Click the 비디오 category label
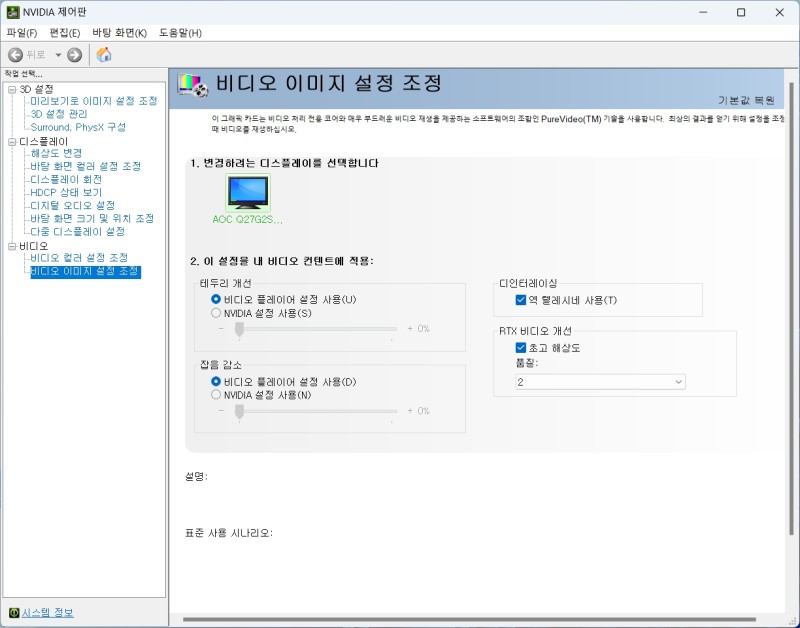 (34, 246)
